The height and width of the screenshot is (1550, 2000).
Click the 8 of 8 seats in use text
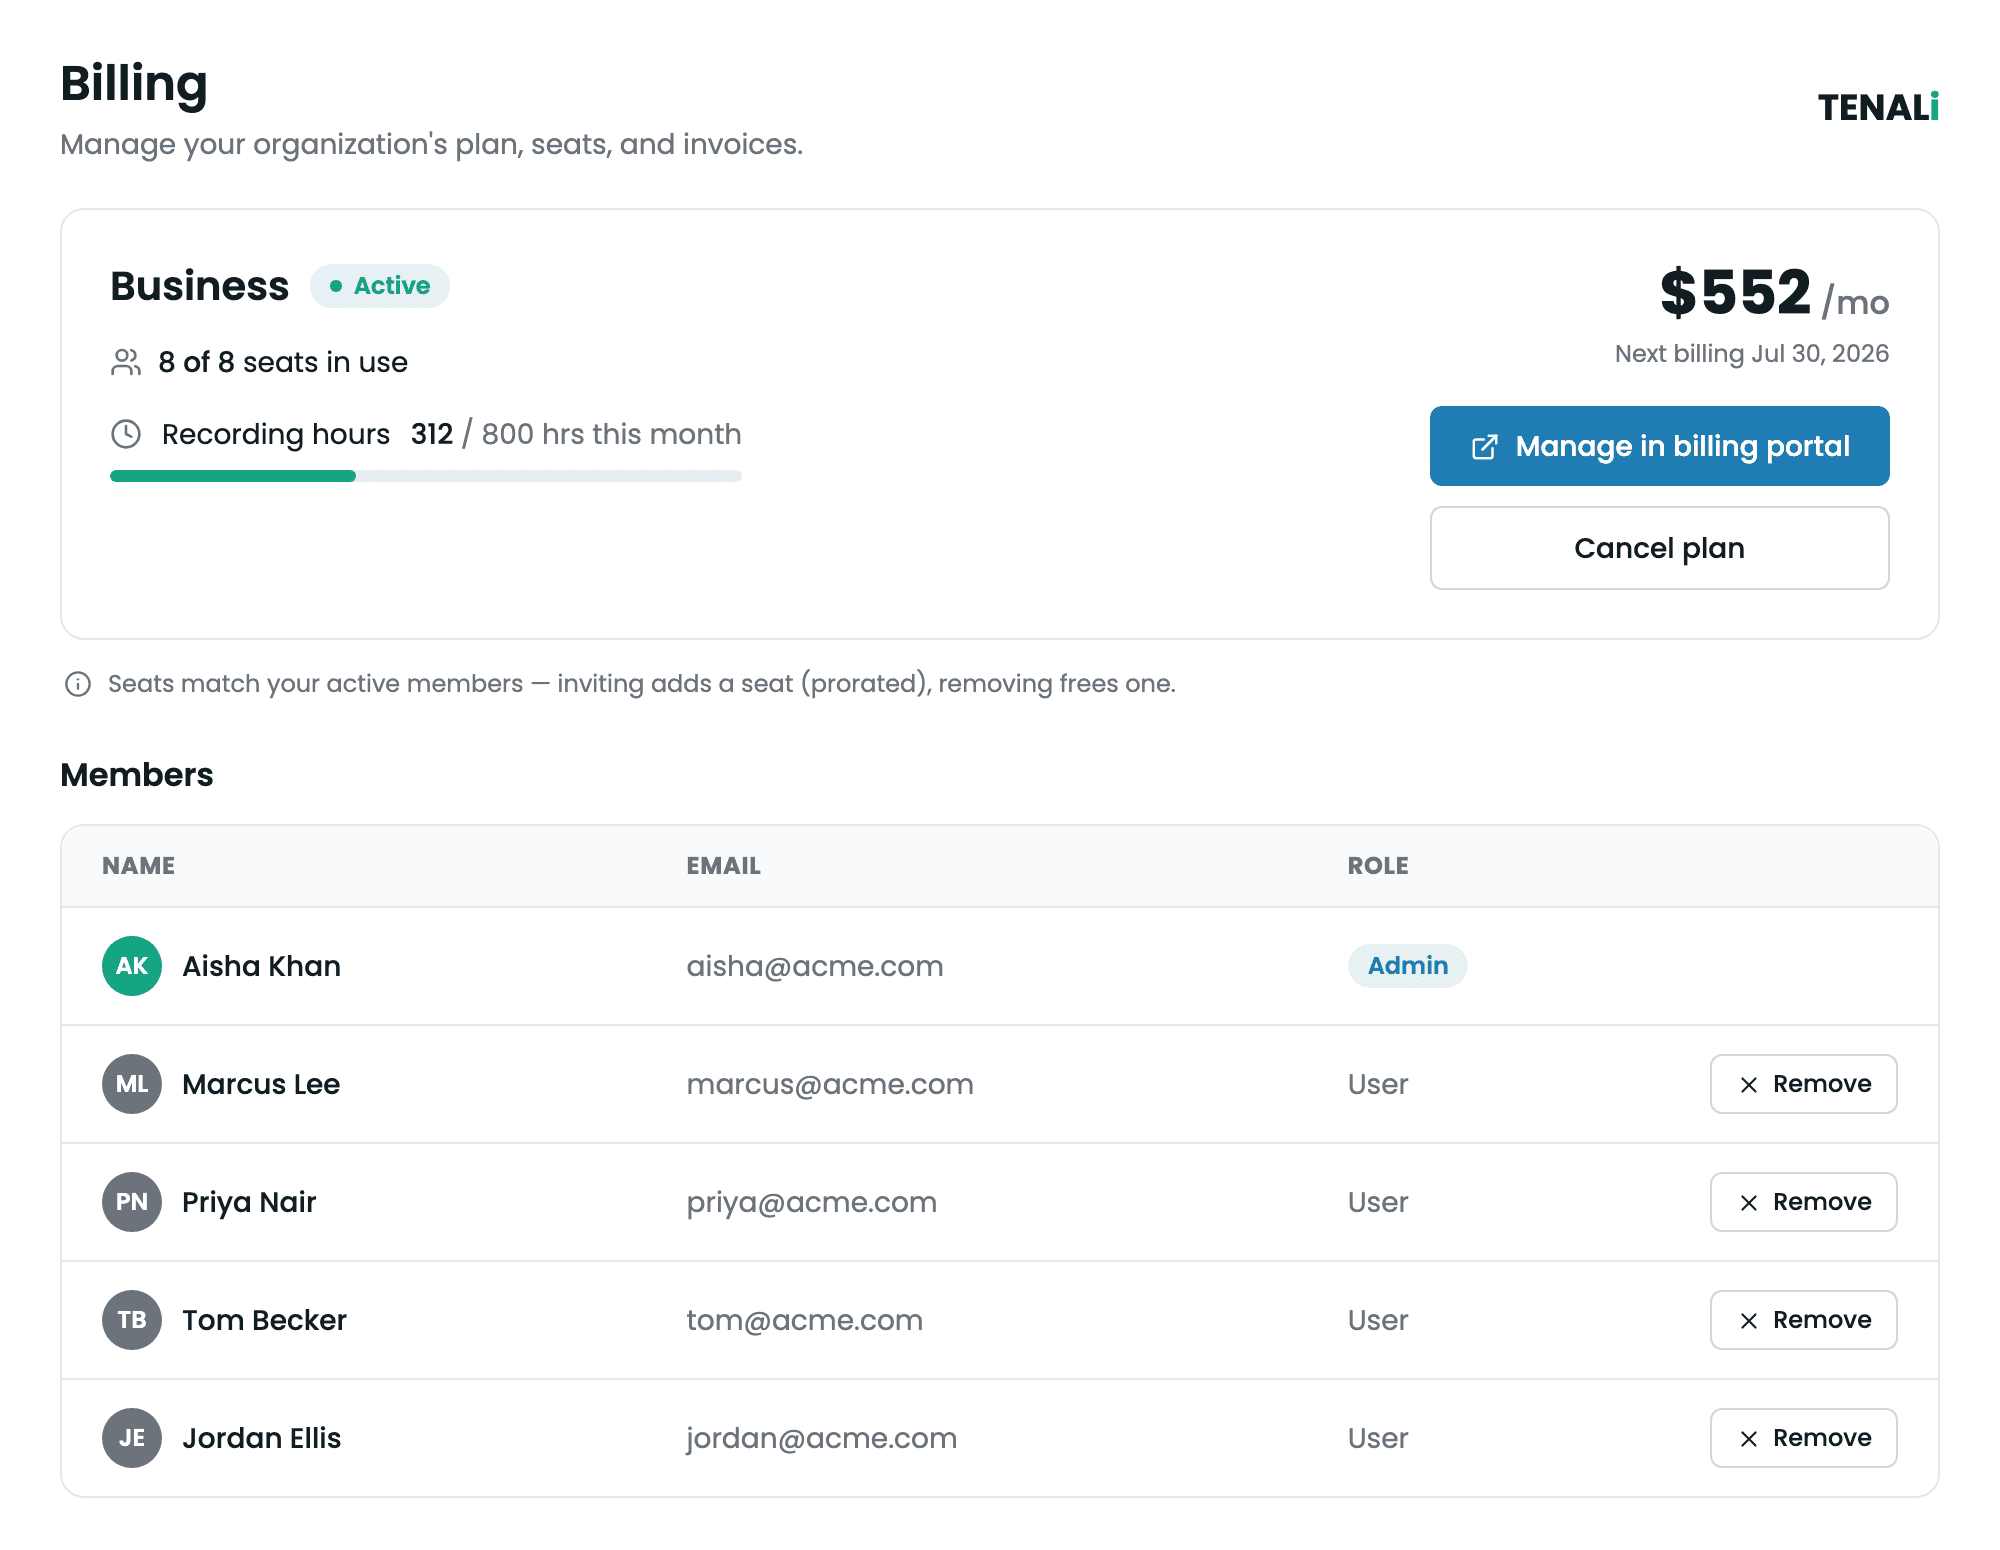coord(283,362)
